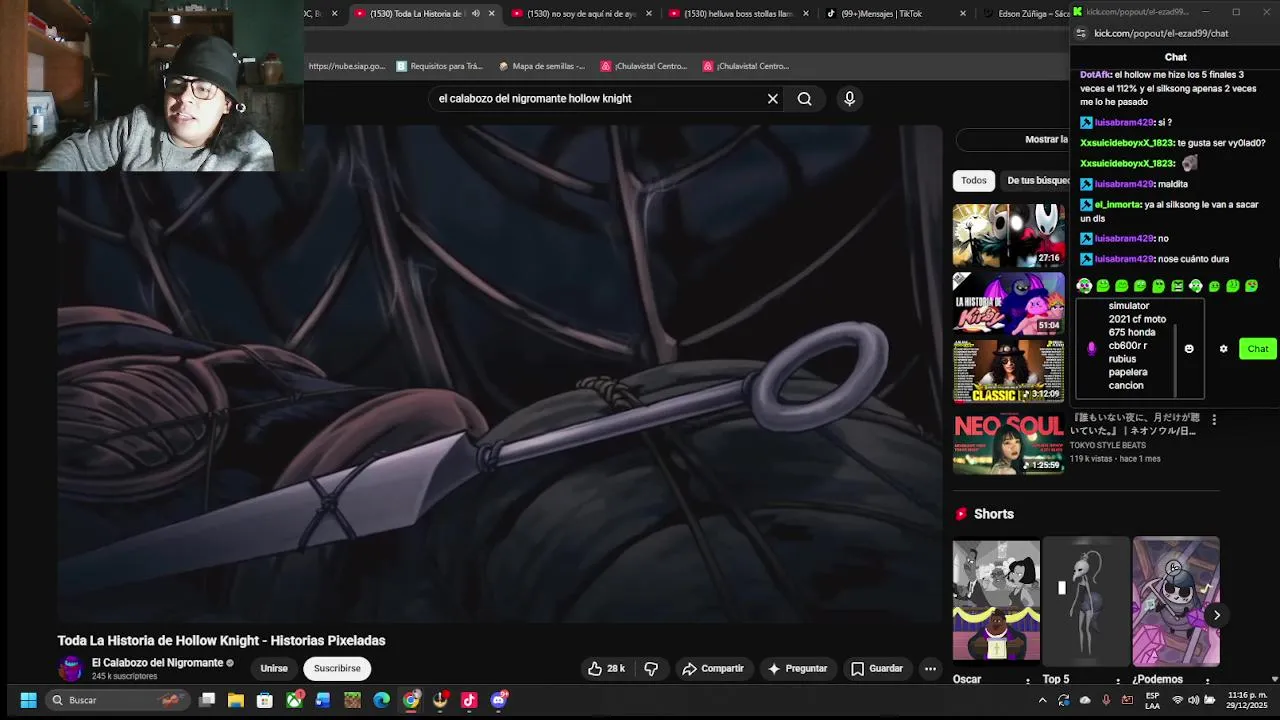Open Microsoft Store from taskbar
The height and width of the screenshot is (720, 1280).
coord(265,700)
